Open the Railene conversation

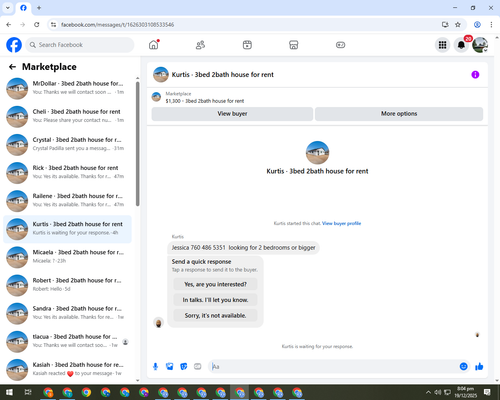click(67, 201)
